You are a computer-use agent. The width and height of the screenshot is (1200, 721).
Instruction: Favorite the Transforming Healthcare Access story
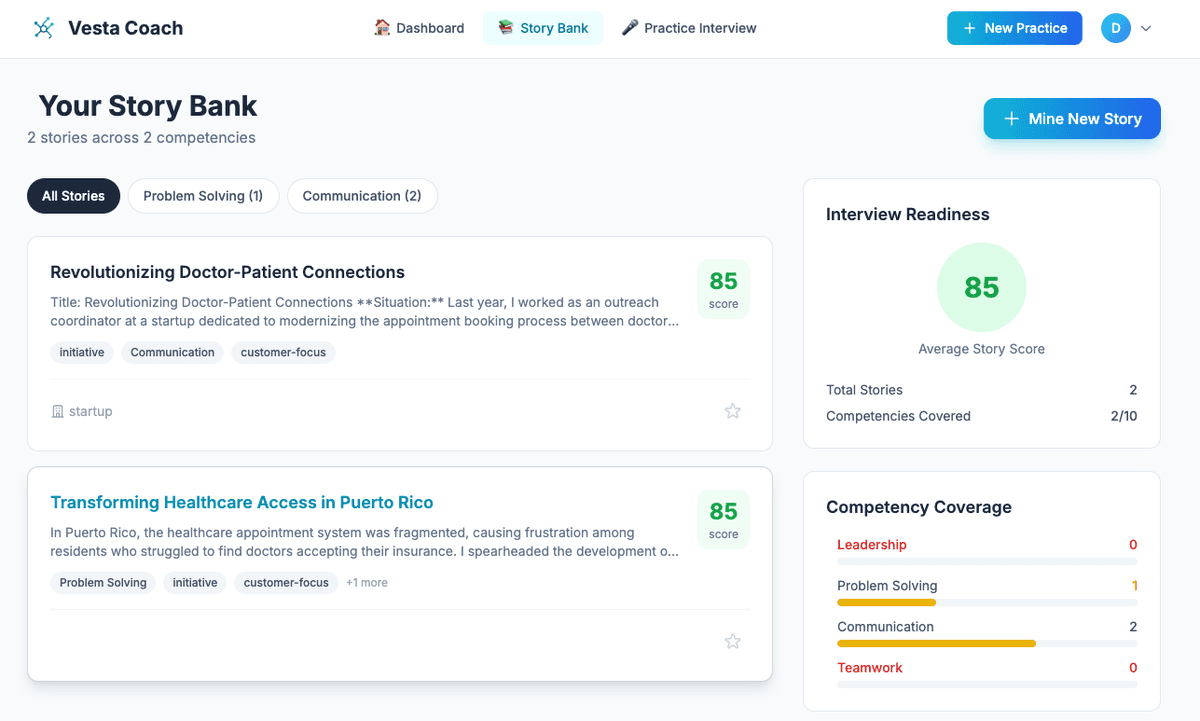[733, 641]
